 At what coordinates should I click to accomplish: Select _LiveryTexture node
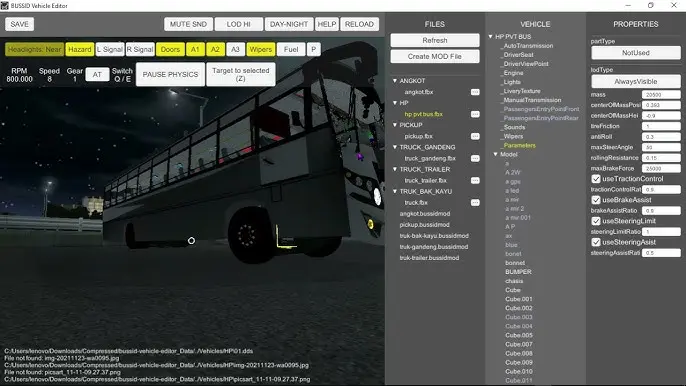[520, 91]
